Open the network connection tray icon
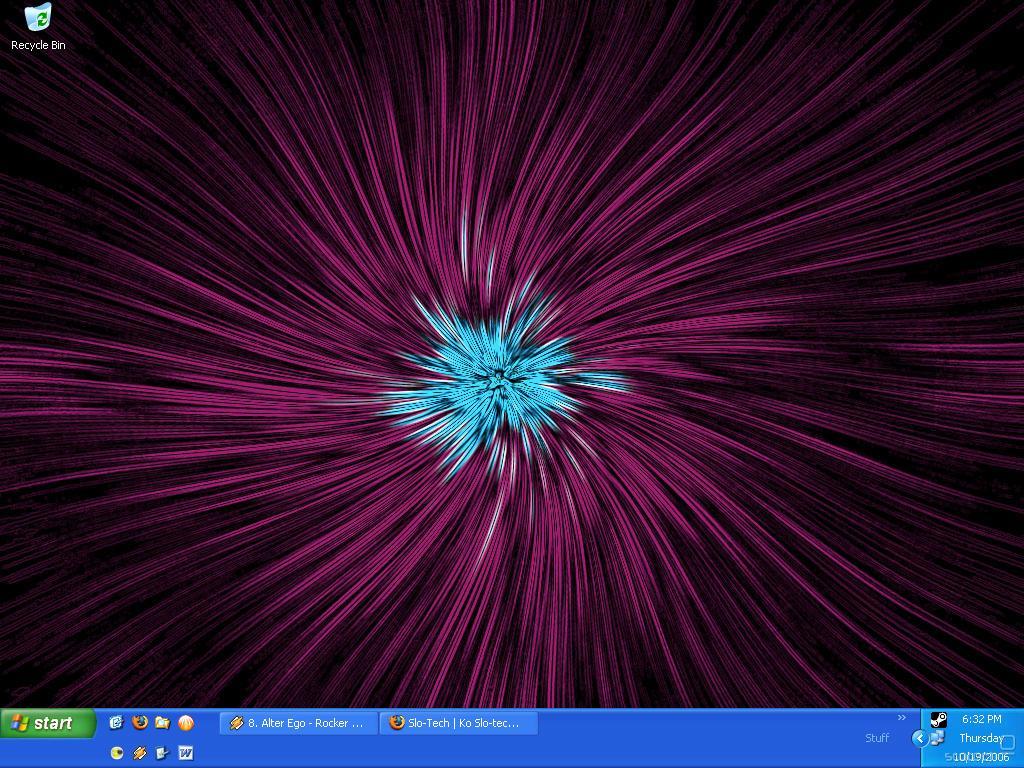1024x768 pixels. pos(937,739)
